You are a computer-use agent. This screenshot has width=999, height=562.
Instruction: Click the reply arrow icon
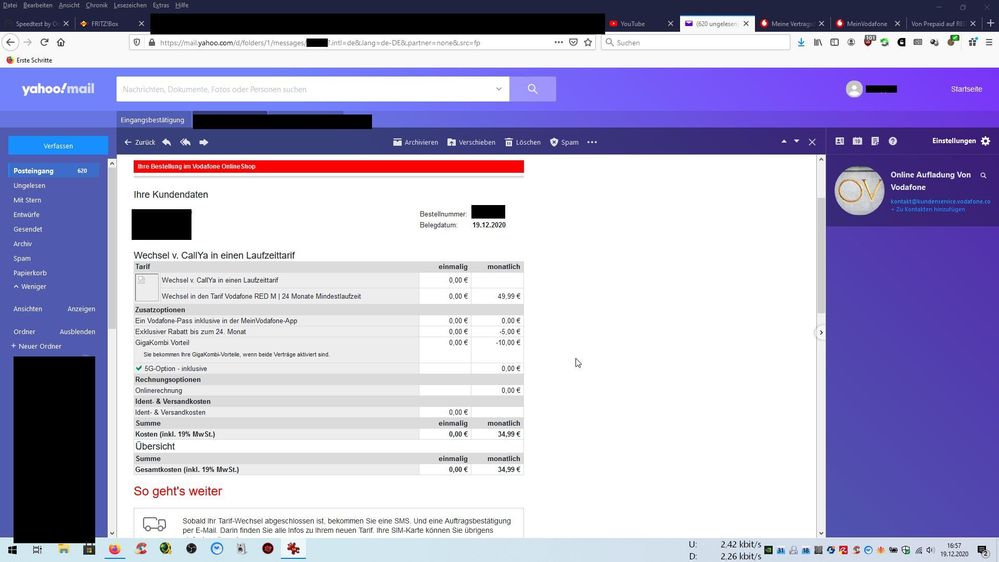tap(166, 142)
